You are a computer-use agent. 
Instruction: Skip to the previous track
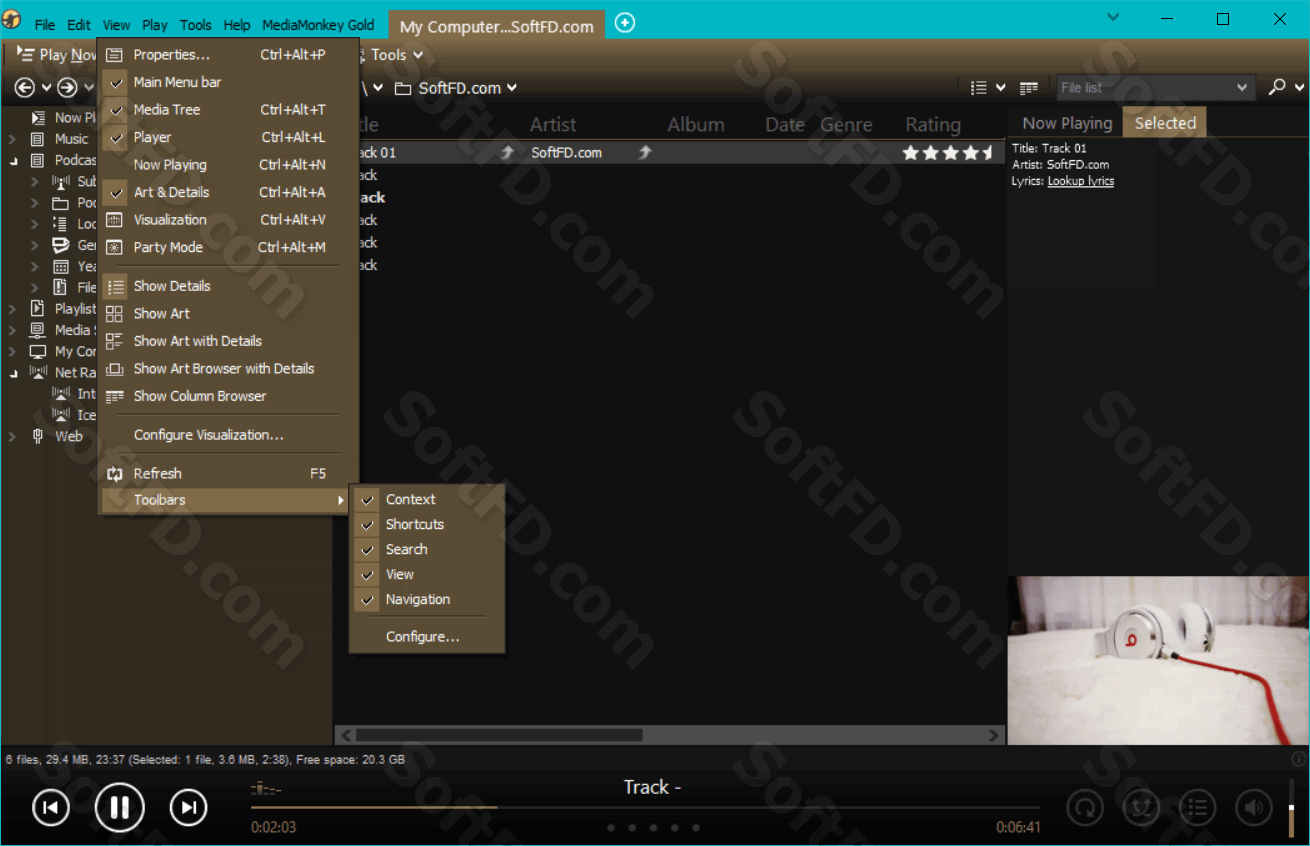click(x=51, y=807)
